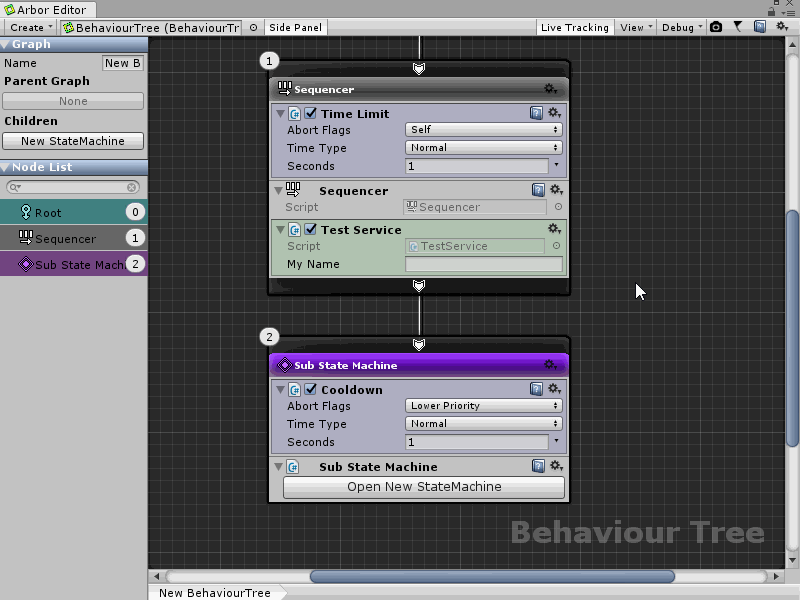Open the View menu
800x600 pixels.
tap(635, 27)
